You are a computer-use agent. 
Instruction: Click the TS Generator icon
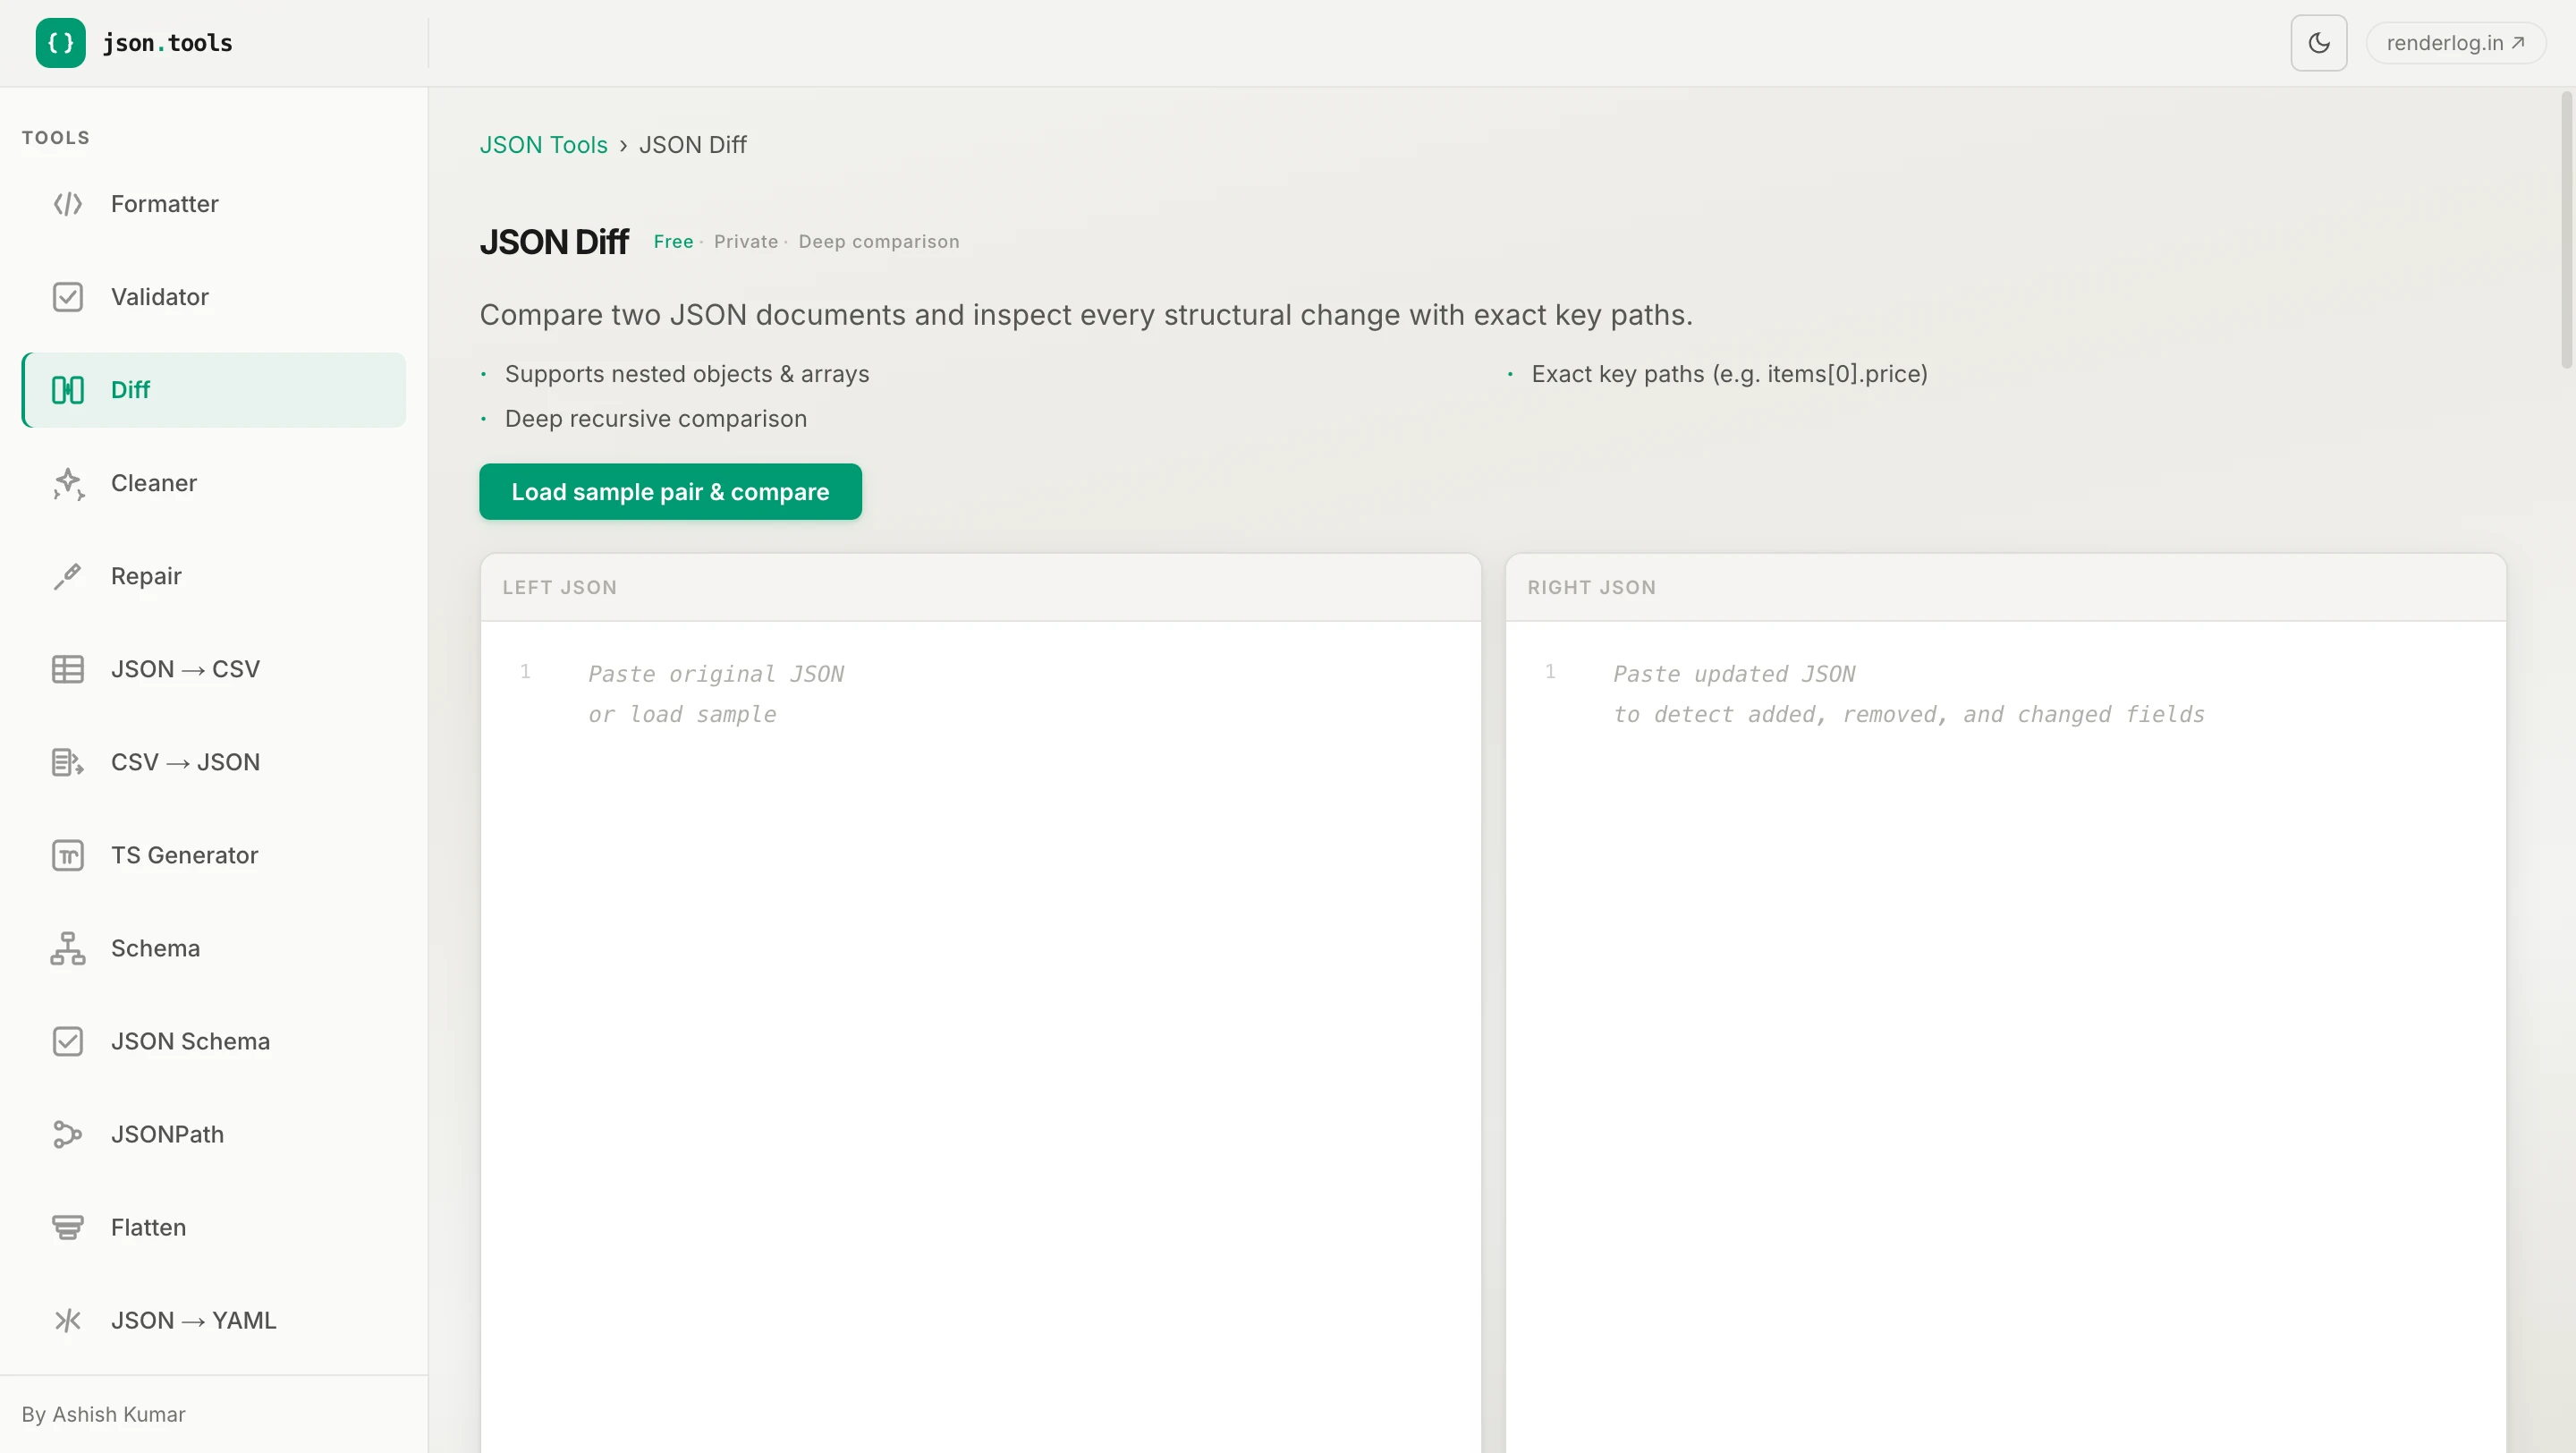coord(67,855)
